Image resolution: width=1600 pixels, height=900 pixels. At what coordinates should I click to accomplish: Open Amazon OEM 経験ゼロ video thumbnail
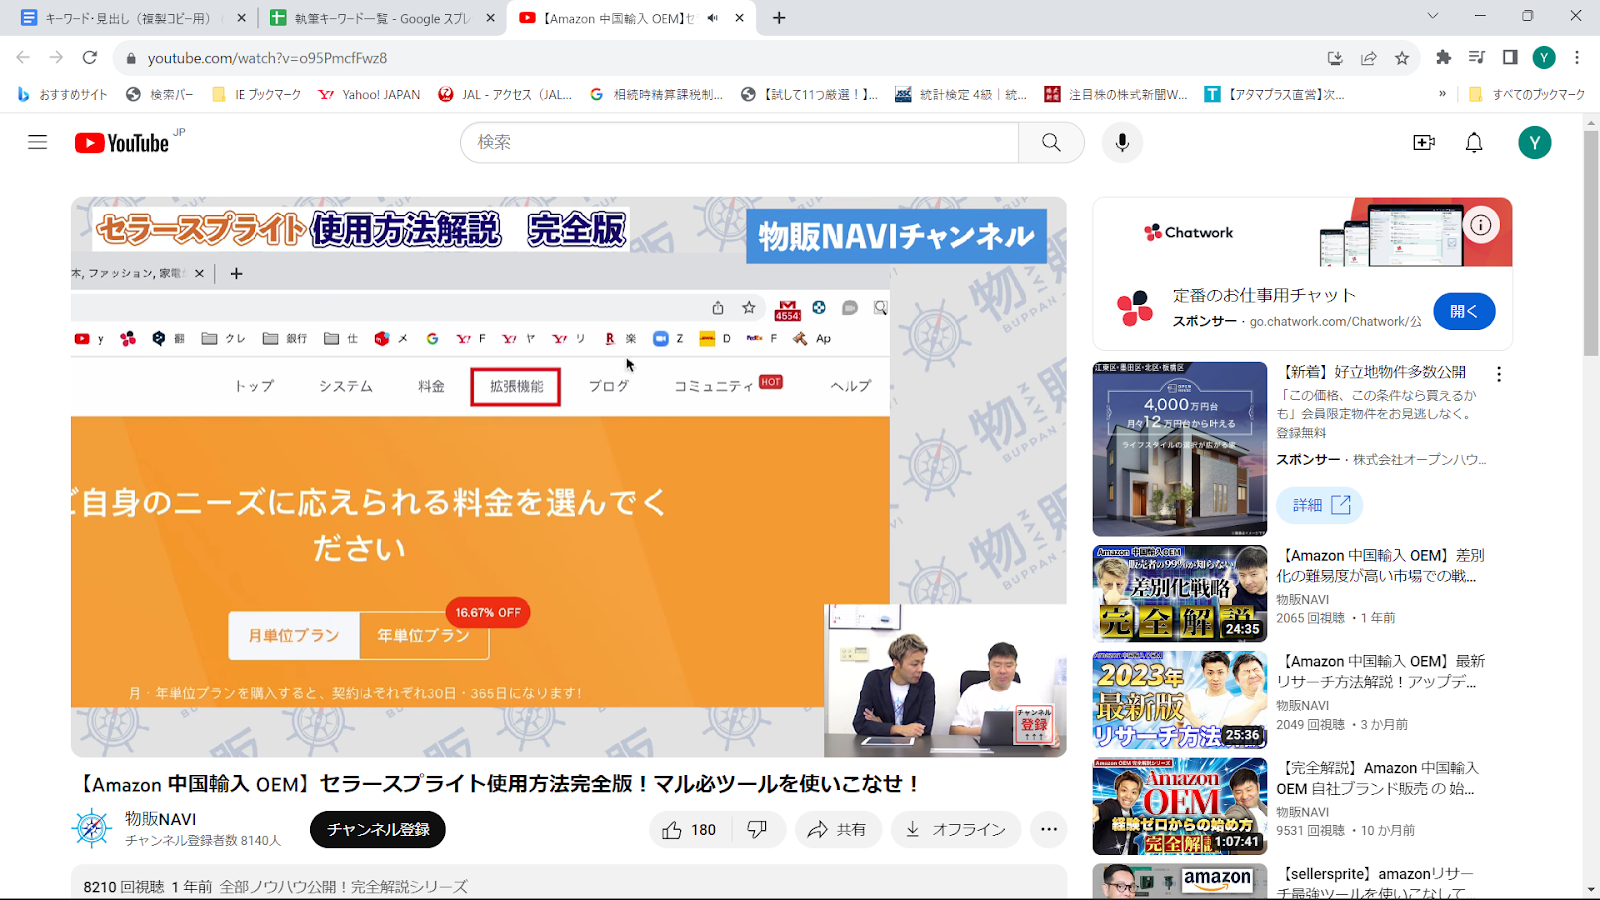(x=1180, y=806)
